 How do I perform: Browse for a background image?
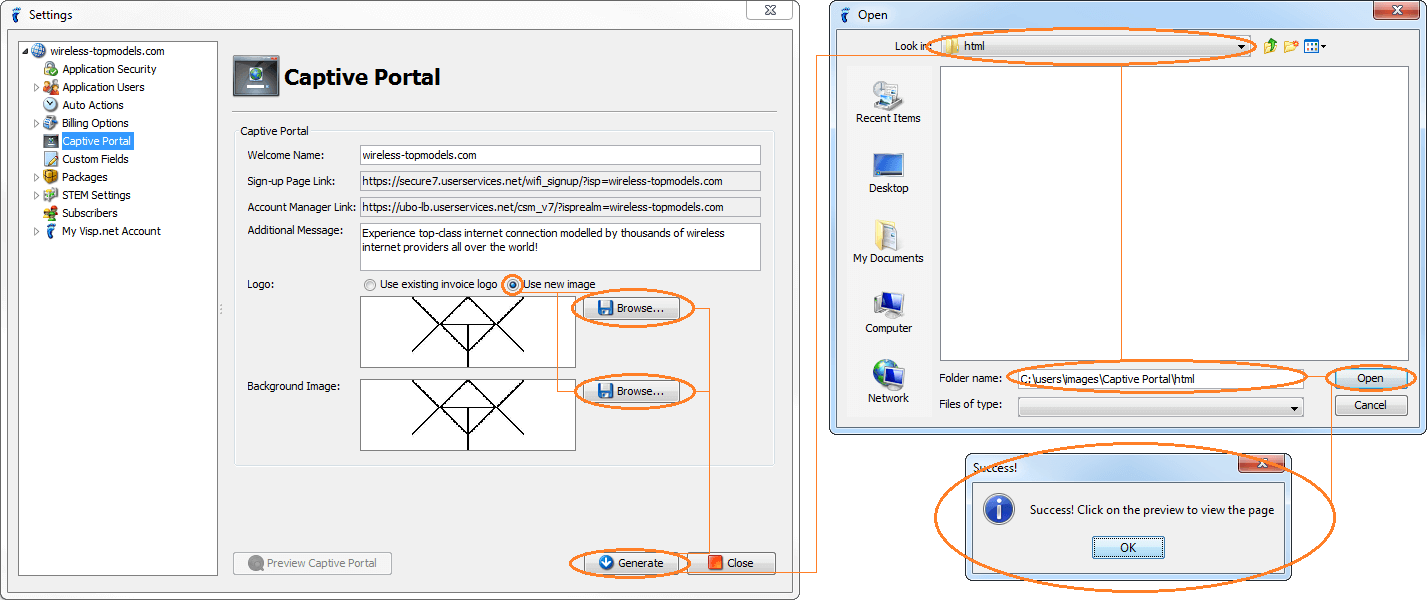point(631,391)
